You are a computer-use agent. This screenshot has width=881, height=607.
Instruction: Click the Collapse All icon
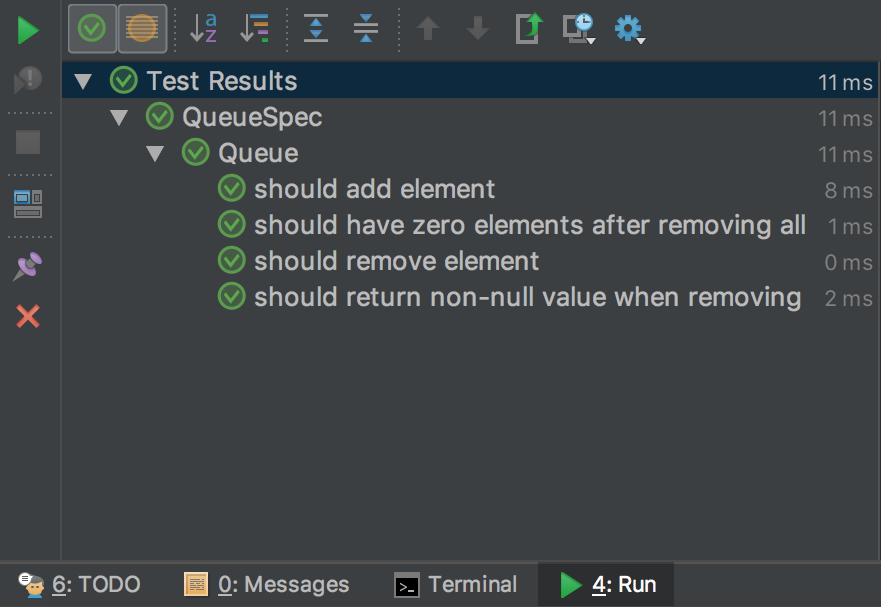(366, 29)
